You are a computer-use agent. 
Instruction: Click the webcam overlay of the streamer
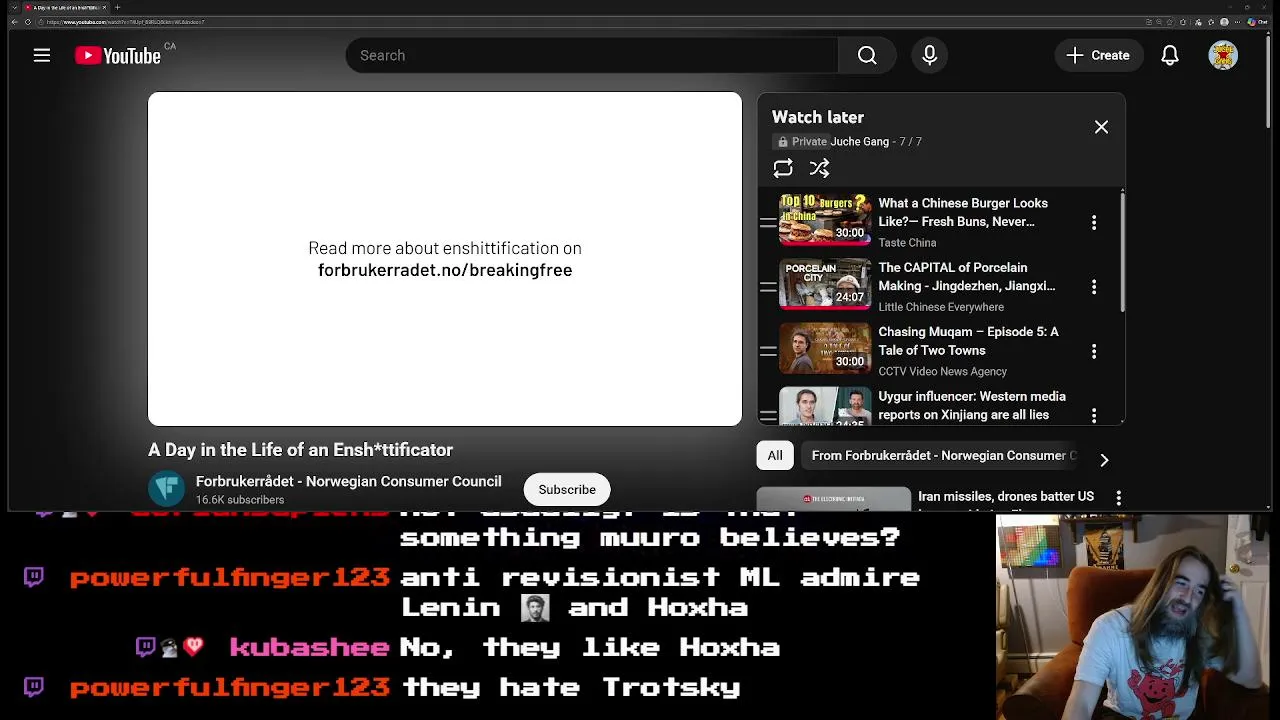pyautogui.click(x=1137, y=617)
